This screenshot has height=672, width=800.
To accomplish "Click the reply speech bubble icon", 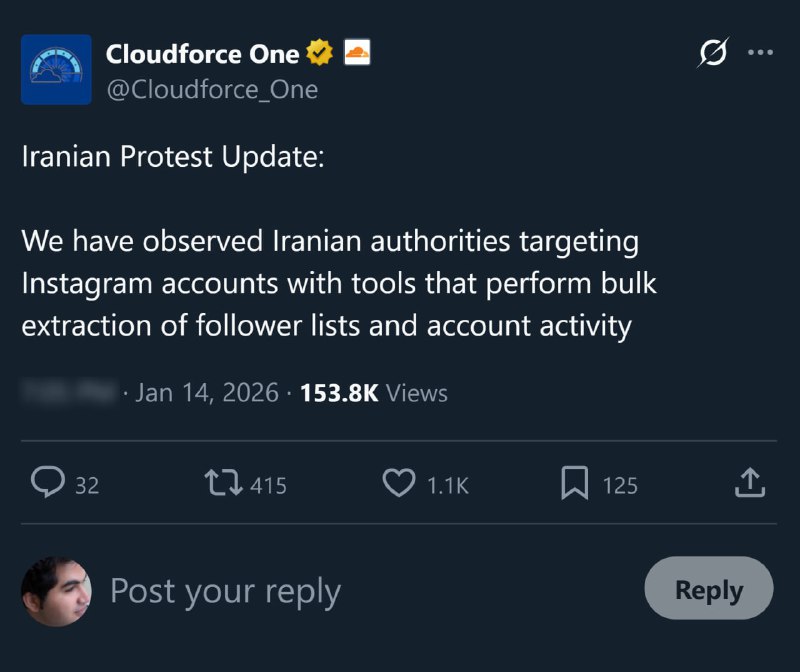I will pyautogui.click(x=47, y=484).
